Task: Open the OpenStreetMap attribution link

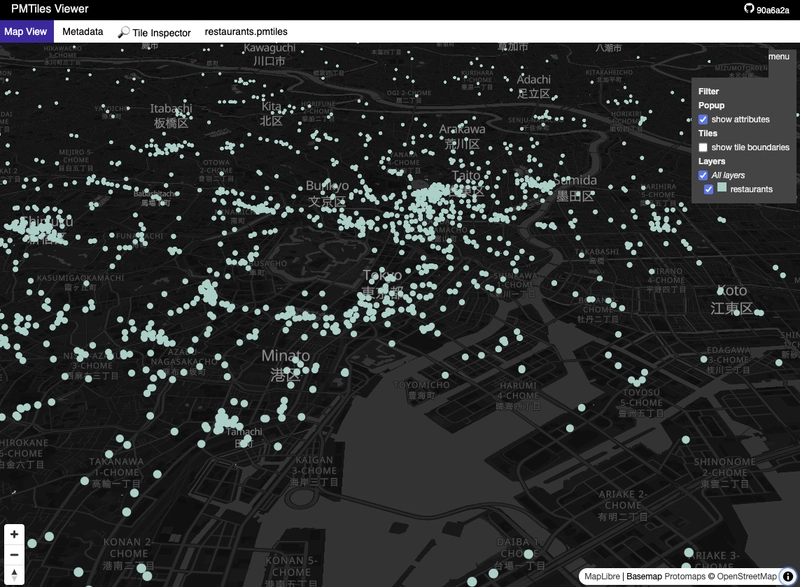Action: click(746, 576)
